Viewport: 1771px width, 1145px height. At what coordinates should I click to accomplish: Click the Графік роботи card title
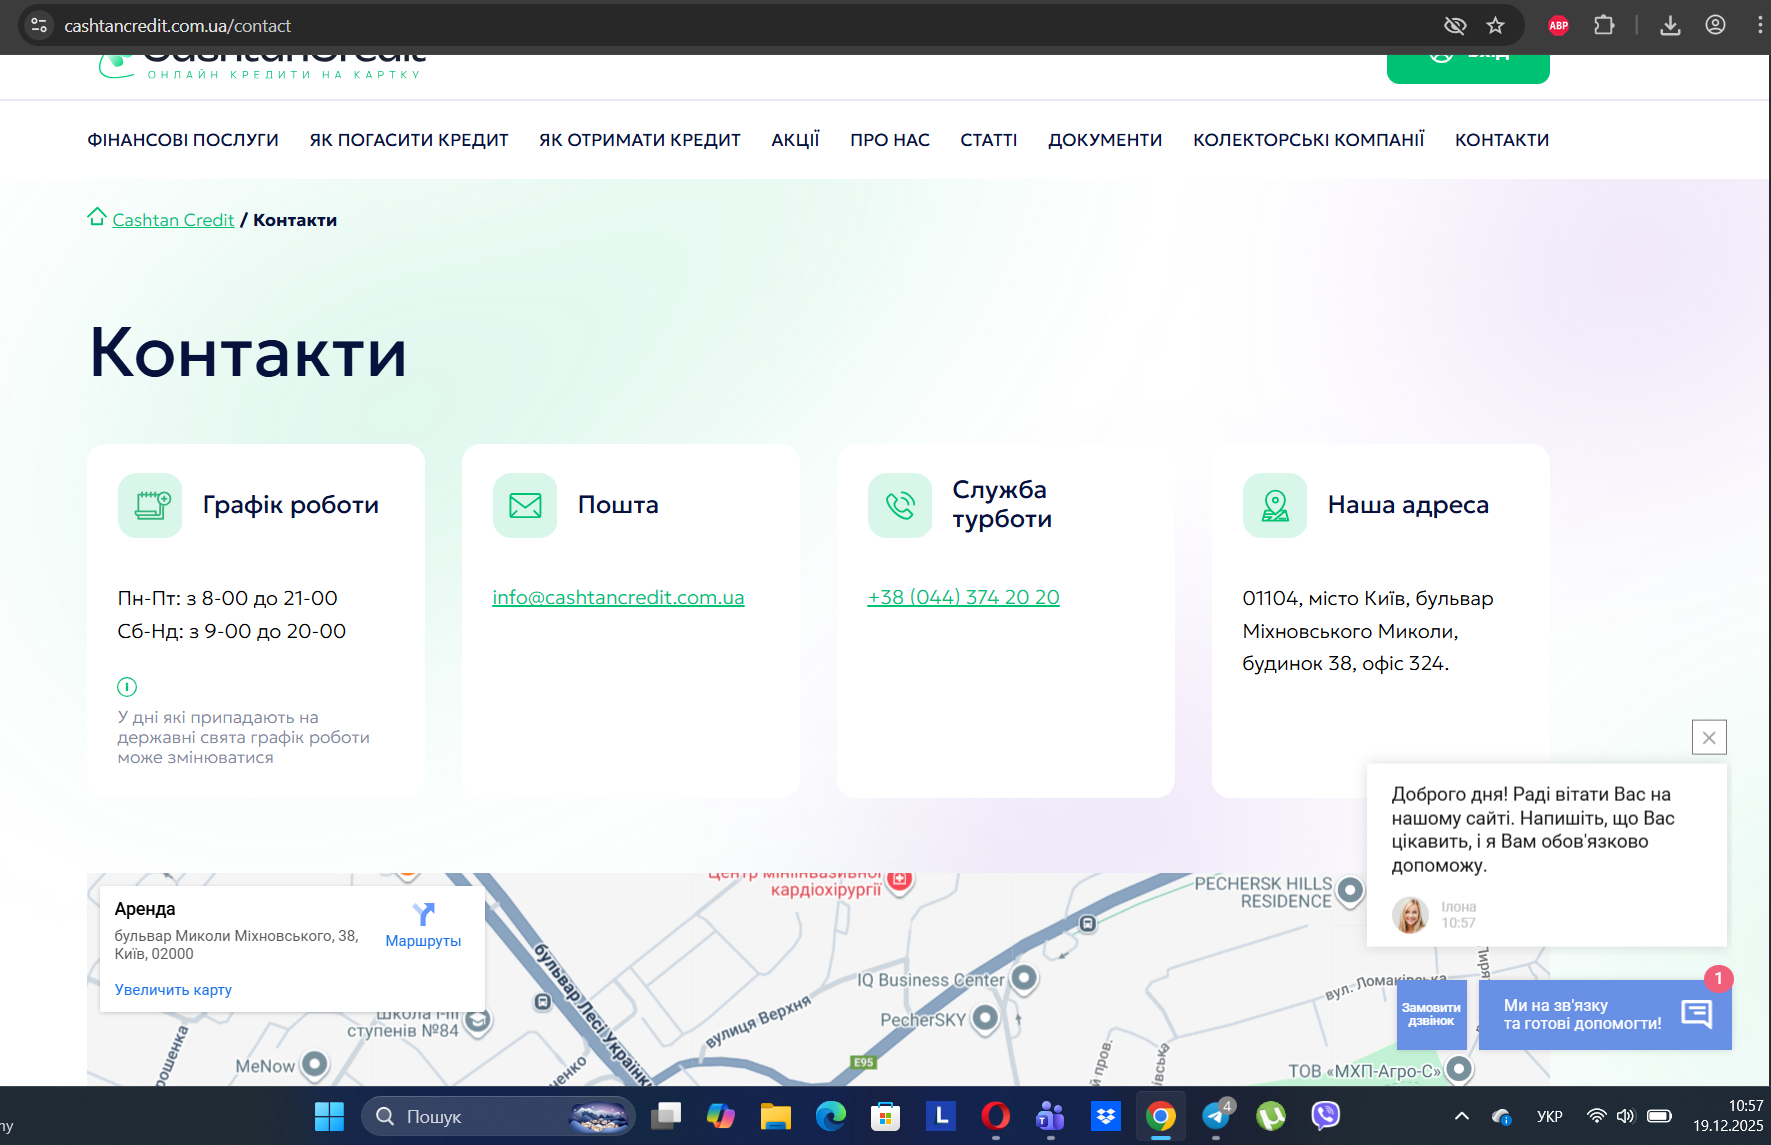[291, 505]
